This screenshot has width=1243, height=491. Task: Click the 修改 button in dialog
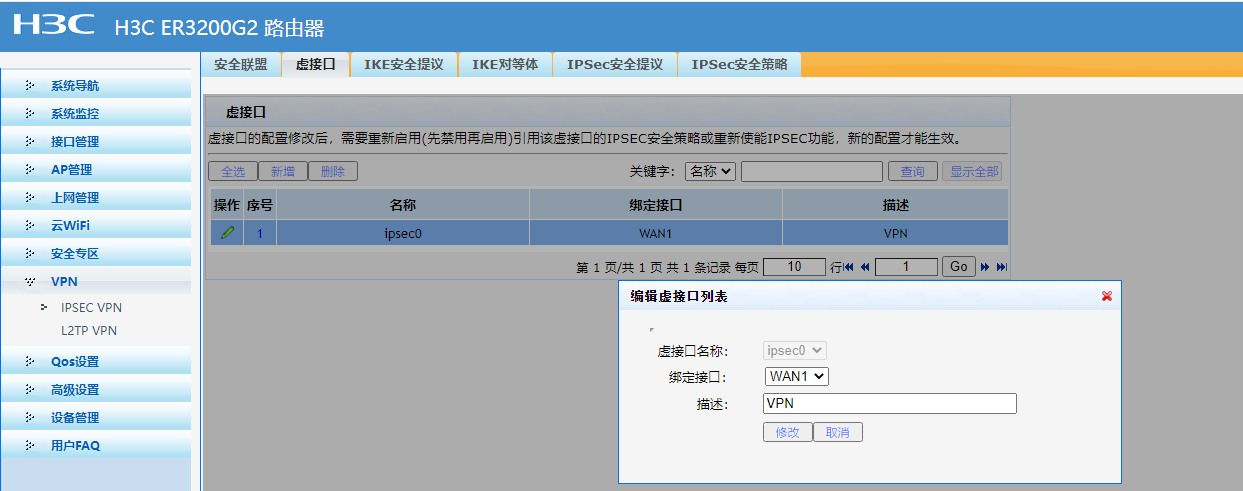point(788,432)
